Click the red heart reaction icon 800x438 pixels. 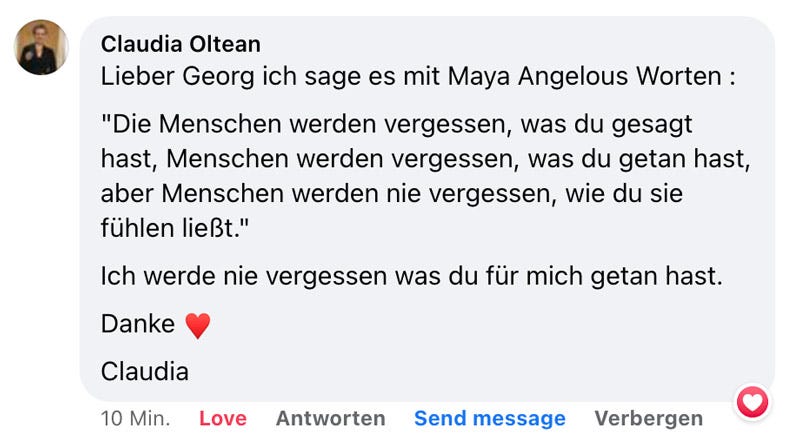pyautogui.click(x=752, y=402)
